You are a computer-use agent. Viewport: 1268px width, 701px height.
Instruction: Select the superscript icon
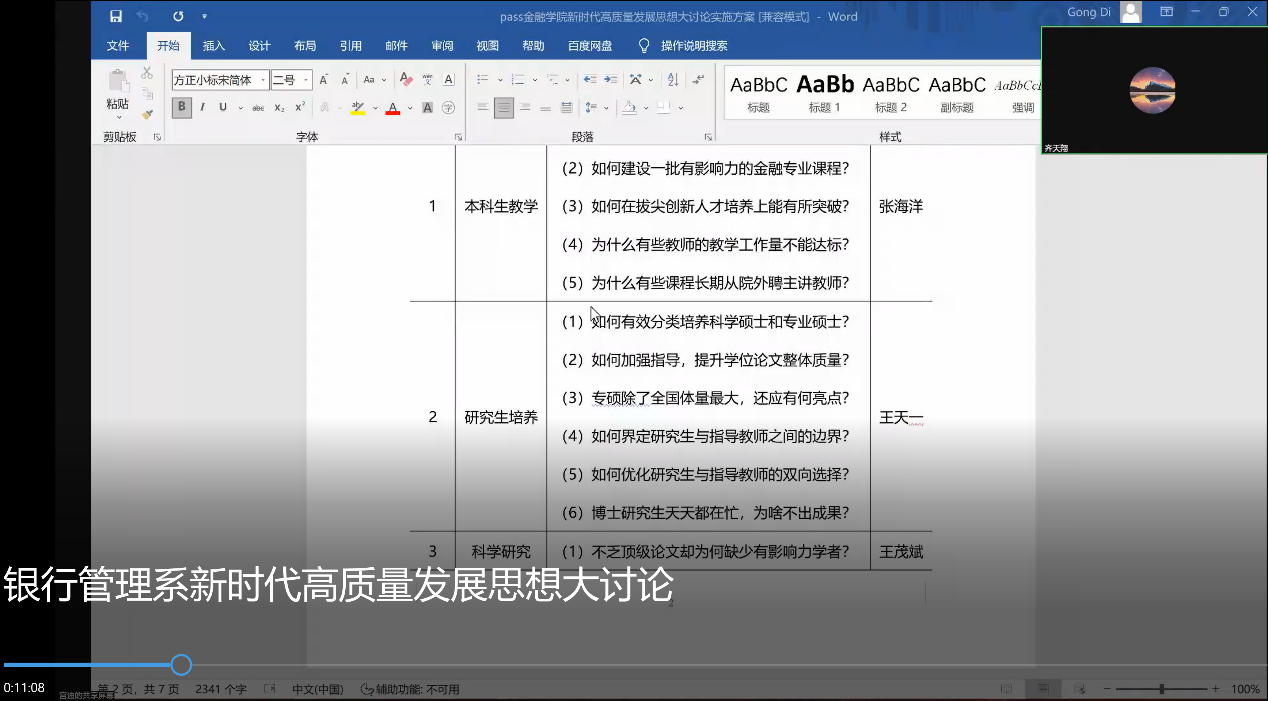coord(299,107)
